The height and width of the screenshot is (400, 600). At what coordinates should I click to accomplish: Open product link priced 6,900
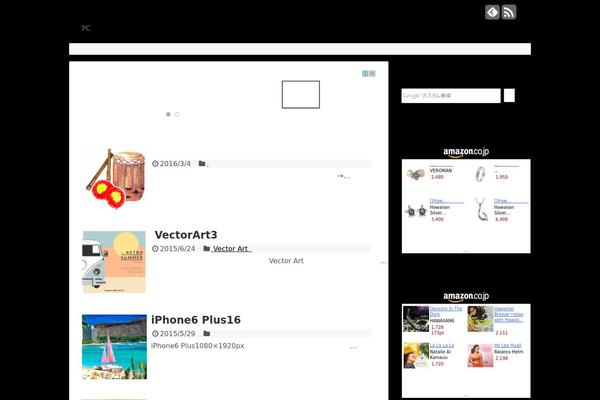tap(510, 201)
